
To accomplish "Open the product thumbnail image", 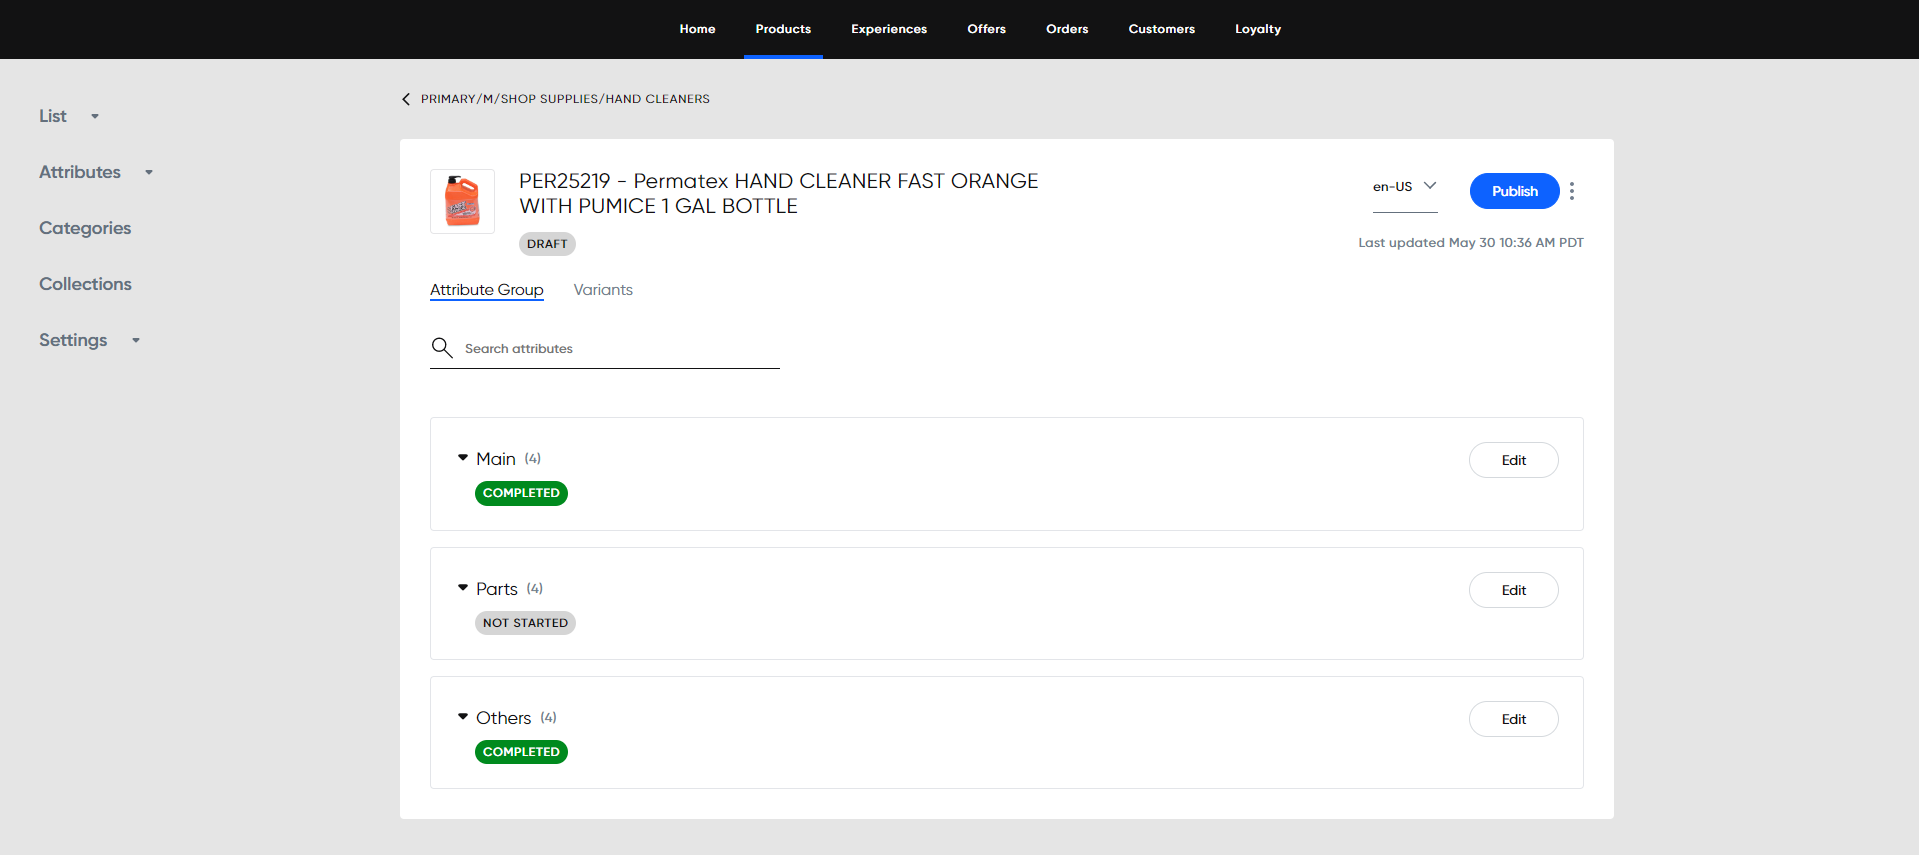I will pos(462,201).
